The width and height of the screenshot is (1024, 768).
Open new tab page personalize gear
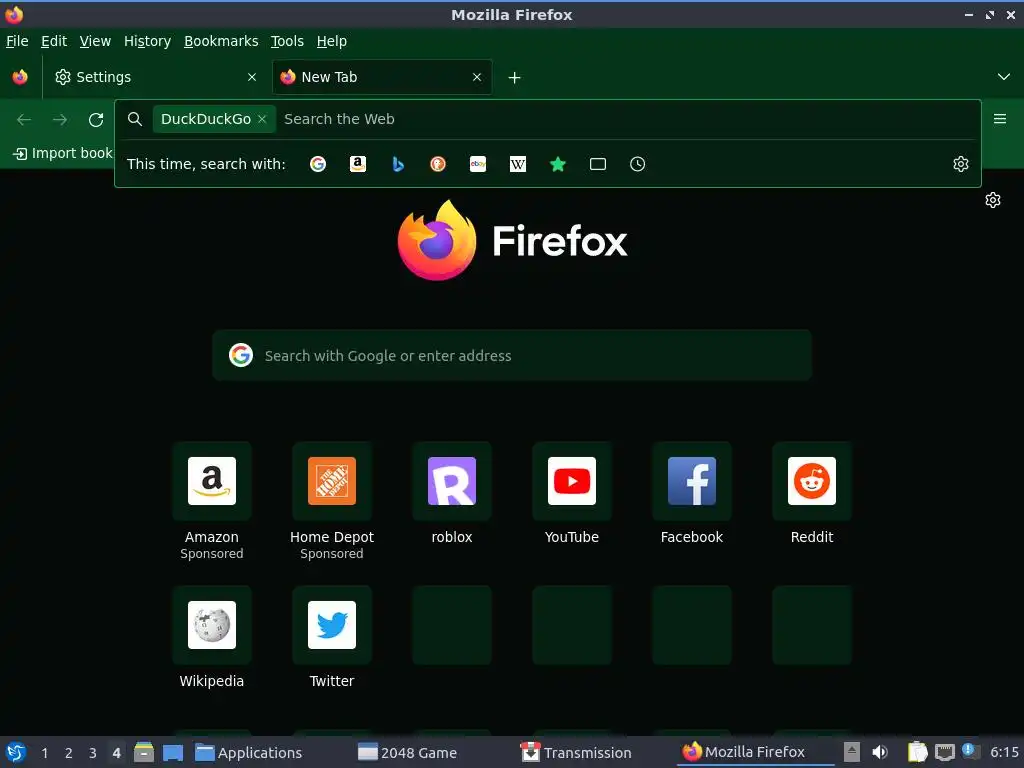click(993, 200)
